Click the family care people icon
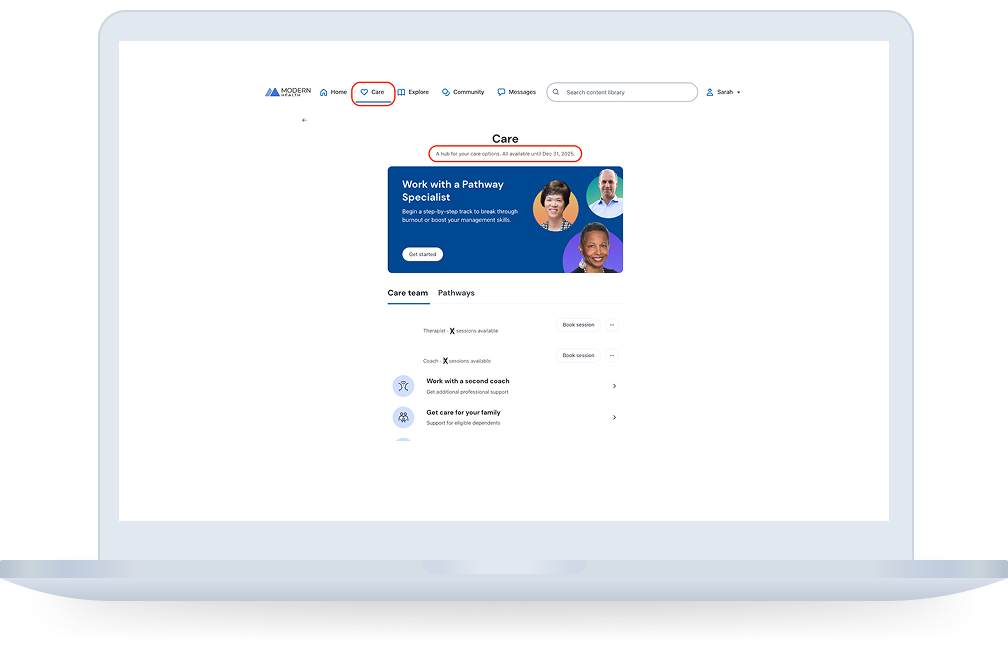Viewport: 1008px width, 645px height. [403, 417]
